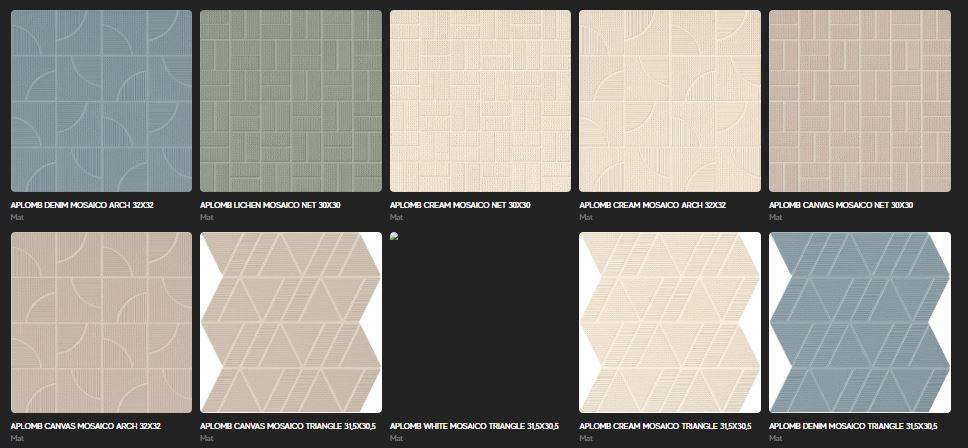Open the Cream Mosaico Arch tile image
The width and height of the screenshot is (968, 448).
coord(670,101)
